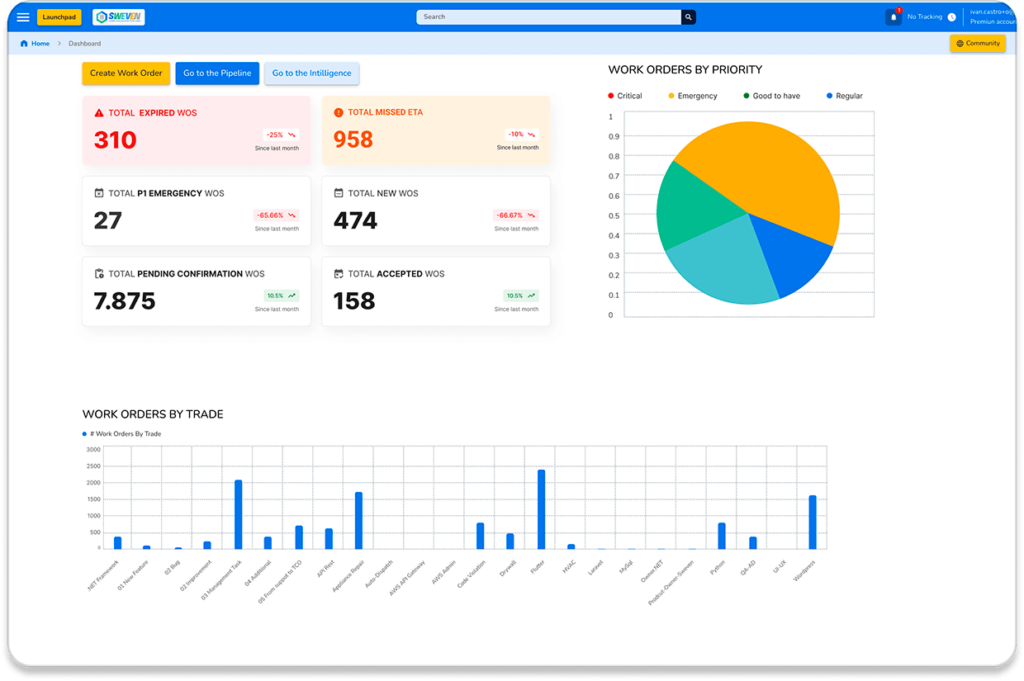The height and width of the screenshot is (681, 1024).
Task: Open the Launchpad dropdown
Action: tap(59, 17)
